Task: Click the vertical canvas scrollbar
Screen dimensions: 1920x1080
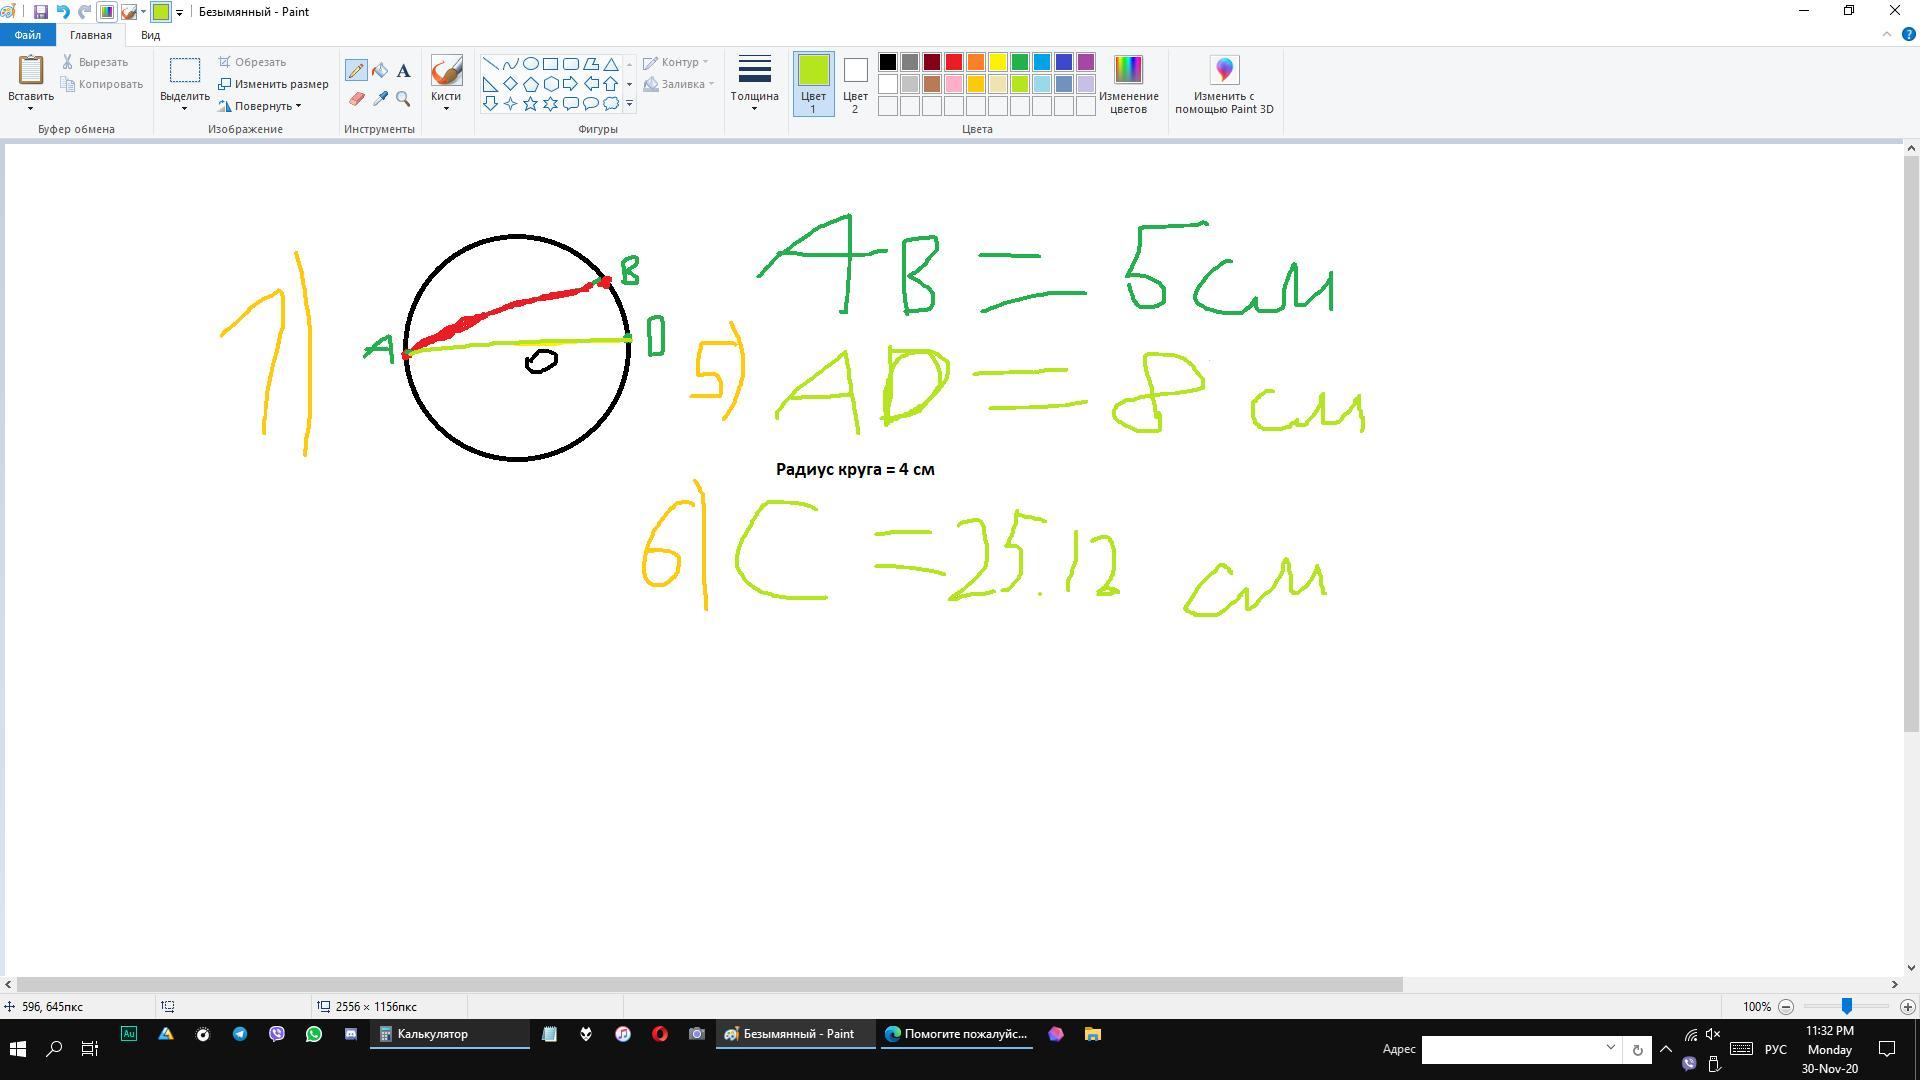Action: 1911,444
